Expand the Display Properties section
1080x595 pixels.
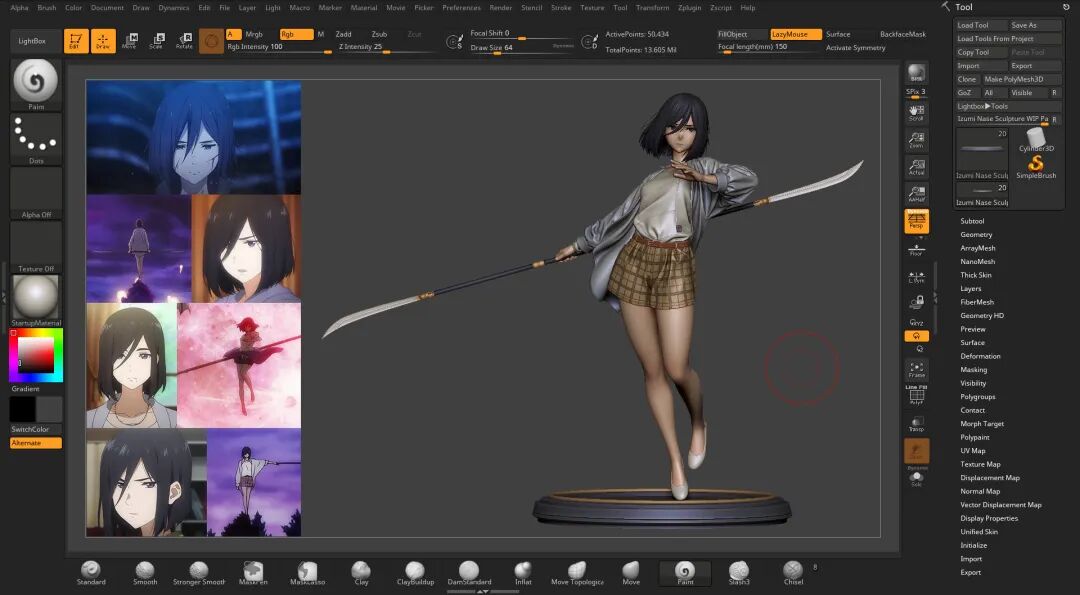coord(989,518)
